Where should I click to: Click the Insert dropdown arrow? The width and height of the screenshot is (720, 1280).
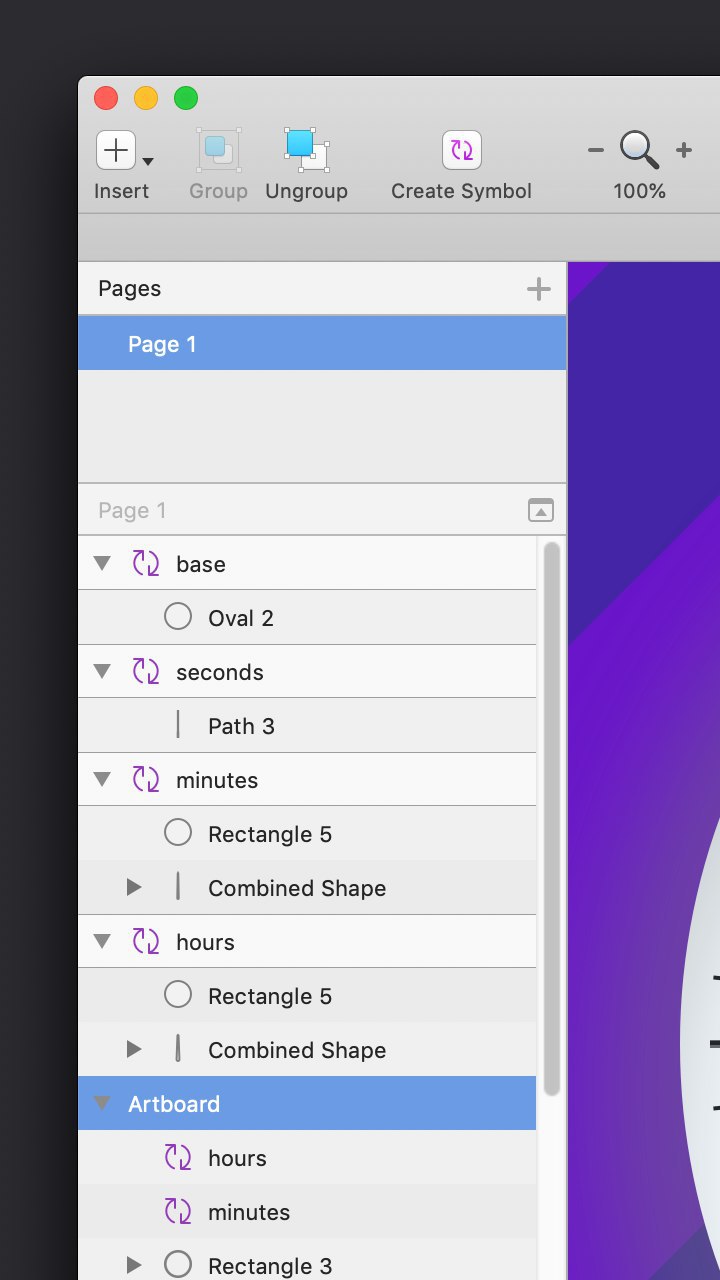[x=148, y=161]
